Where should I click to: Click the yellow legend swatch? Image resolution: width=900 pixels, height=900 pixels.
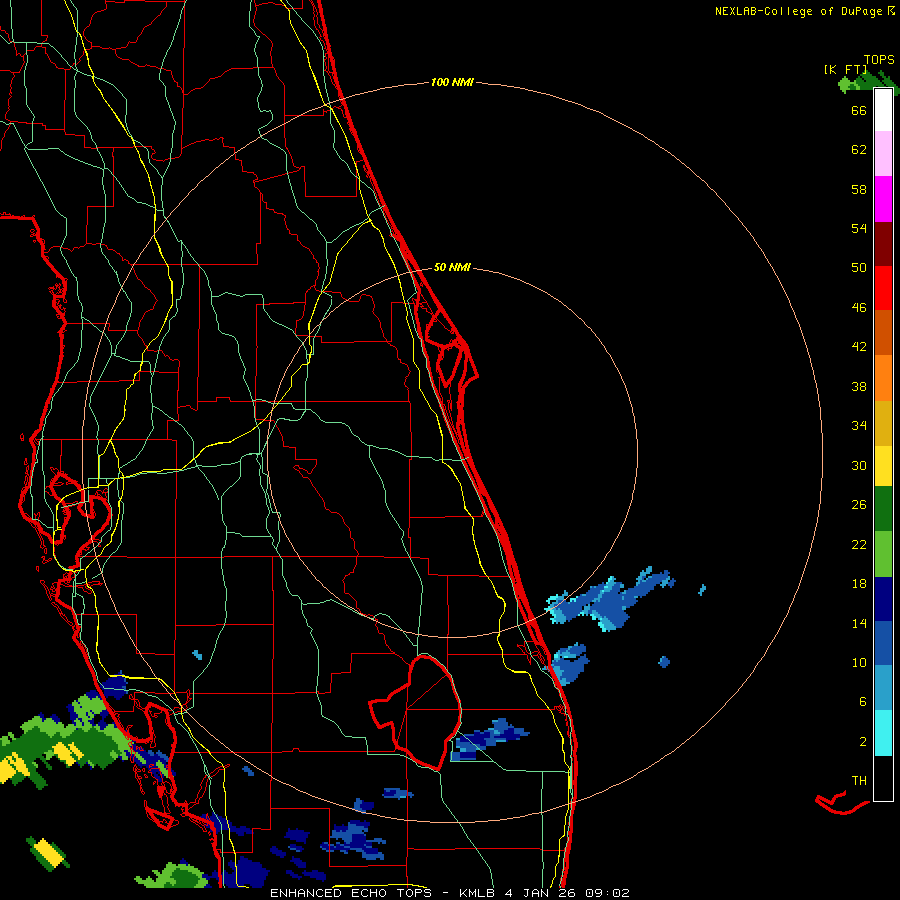coord(883,466)
